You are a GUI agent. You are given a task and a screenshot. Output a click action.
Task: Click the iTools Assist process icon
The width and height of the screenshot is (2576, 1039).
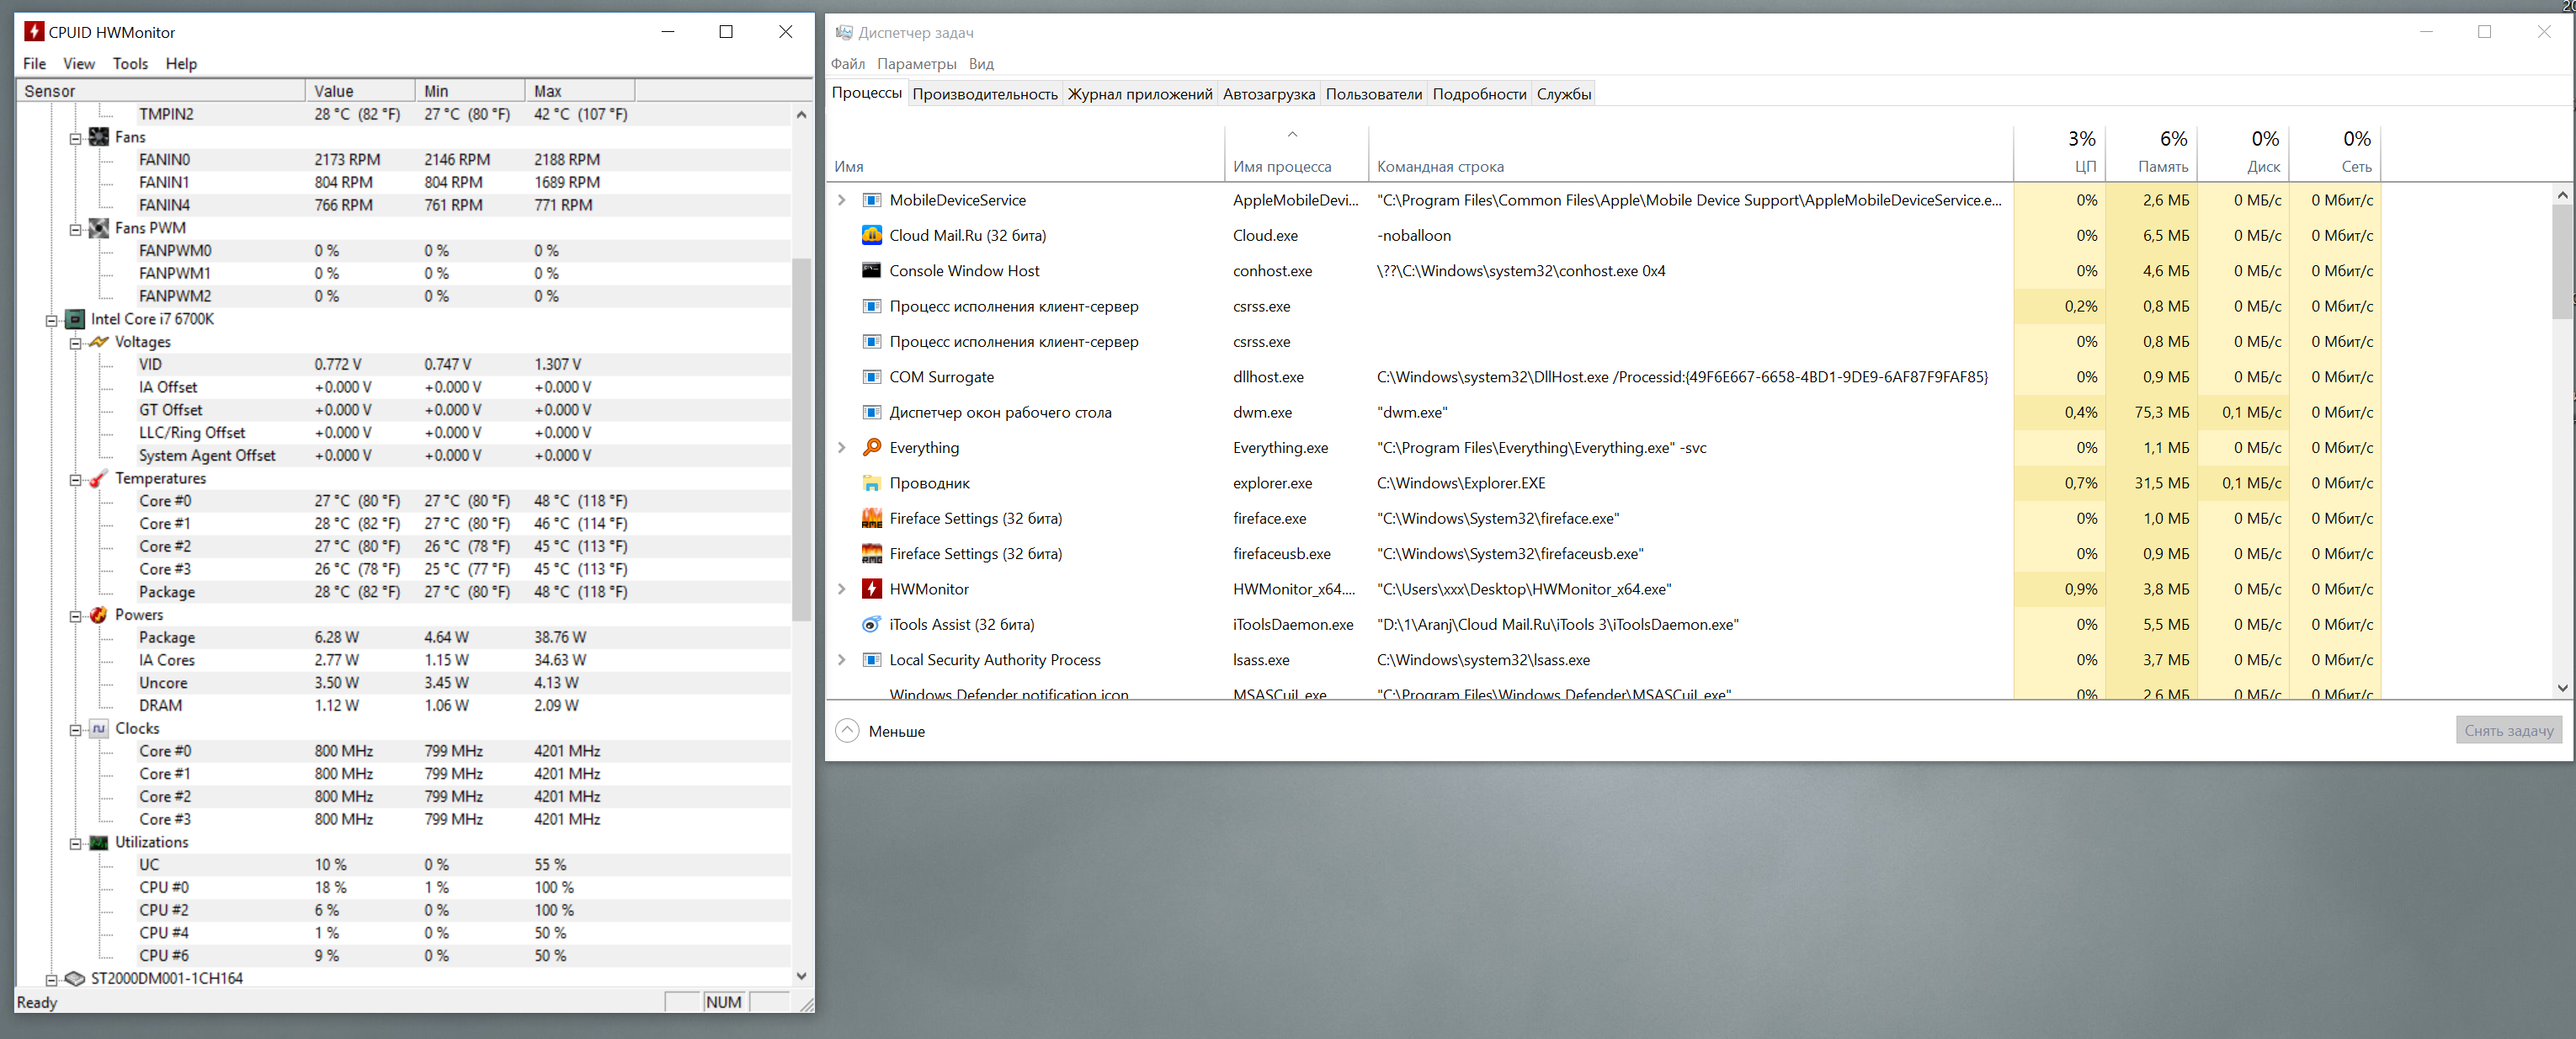(871, 624)
